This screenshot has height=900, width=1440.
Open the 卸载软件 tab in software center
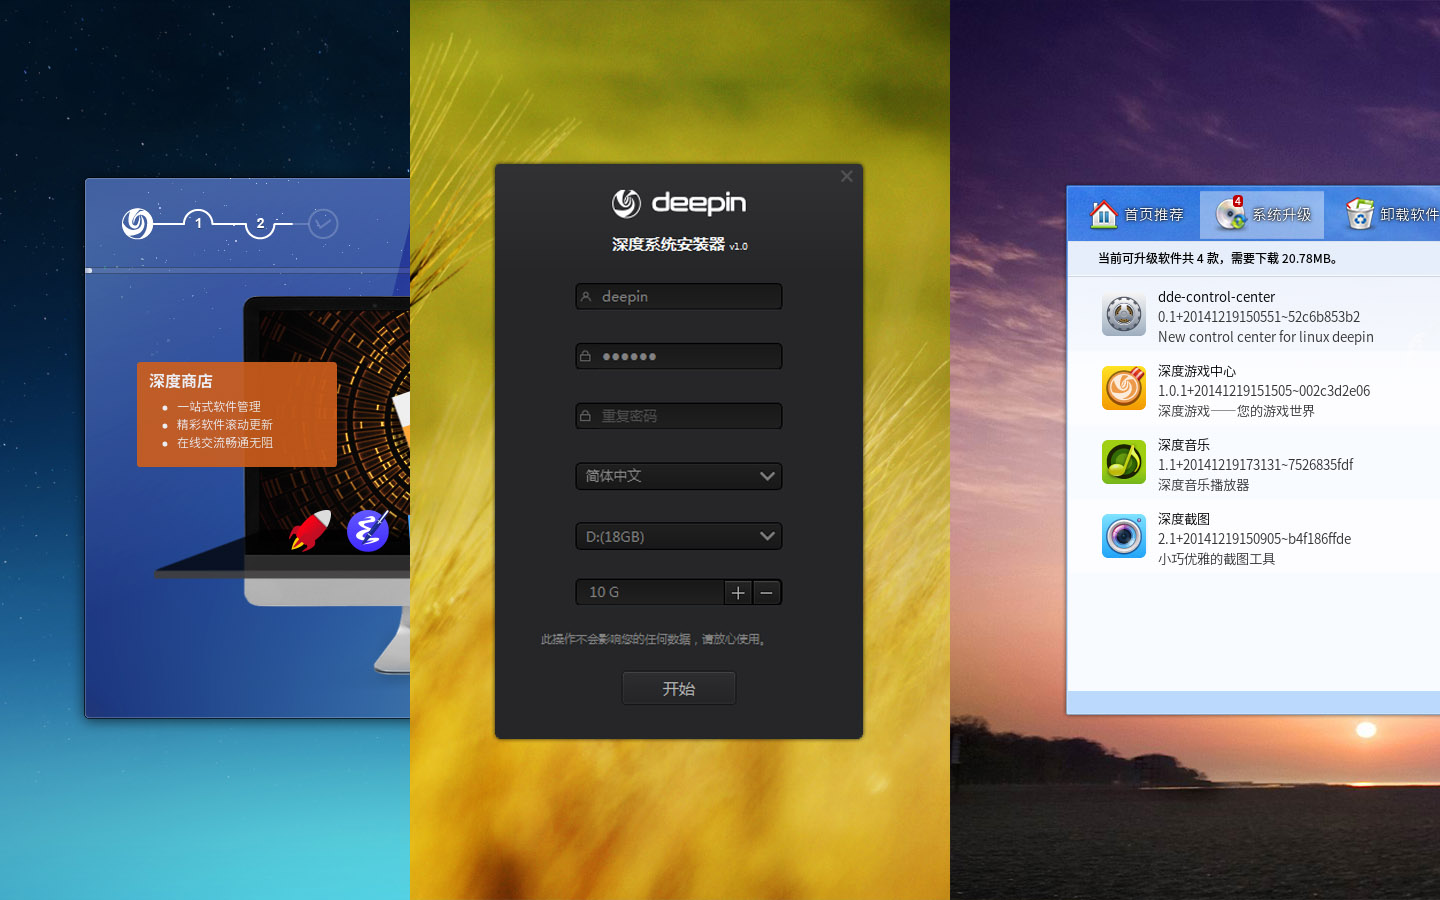click(x=1390, y=214)
